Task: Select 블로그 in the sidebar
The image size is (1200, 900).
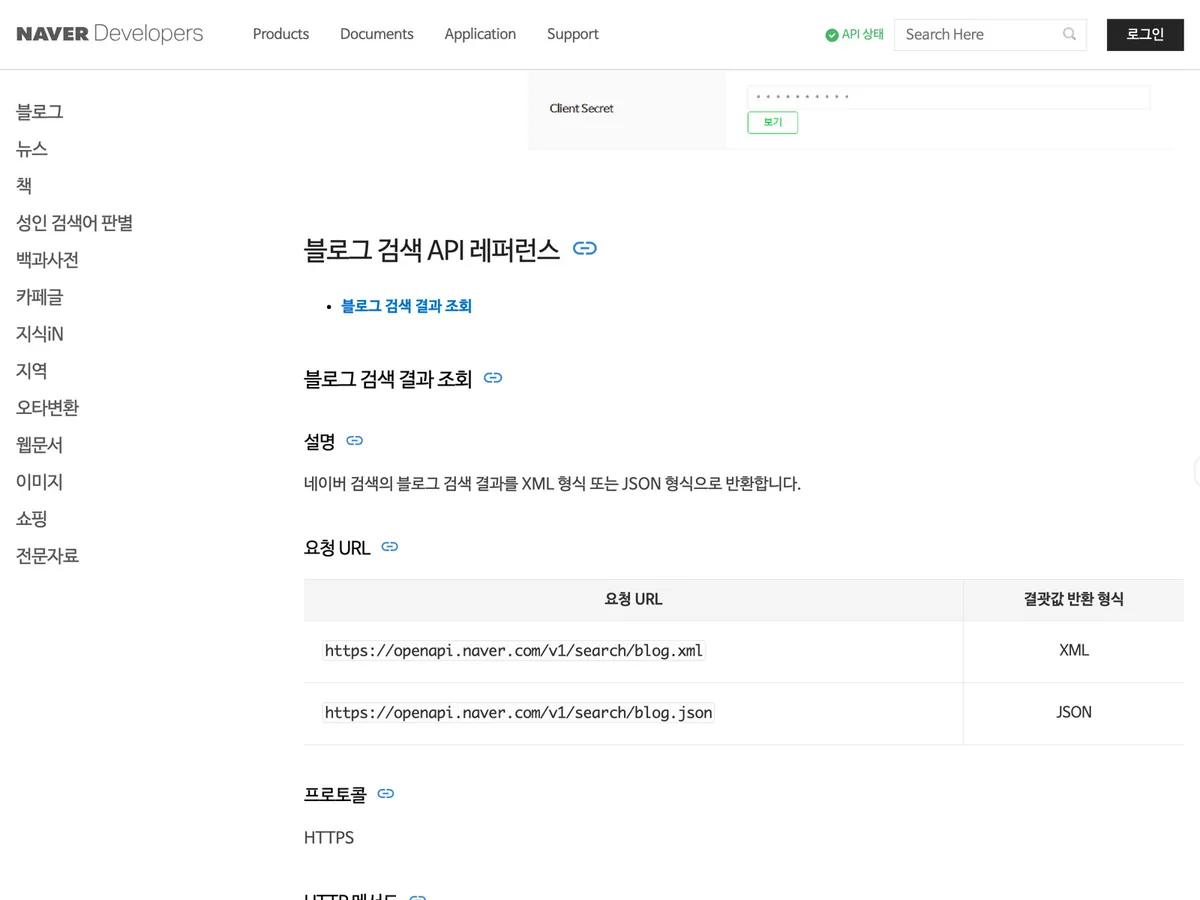Action: 40,112
